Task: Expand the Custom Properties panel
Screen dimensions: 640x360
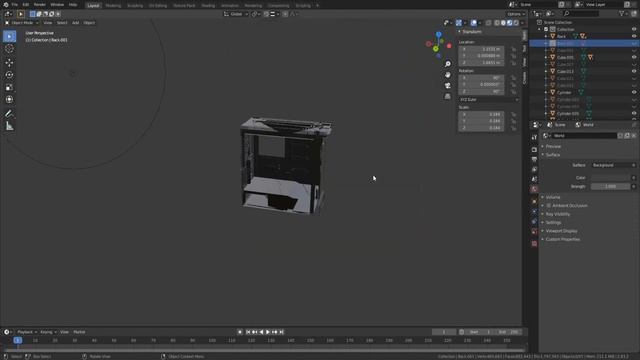Action: click(562, 240)
